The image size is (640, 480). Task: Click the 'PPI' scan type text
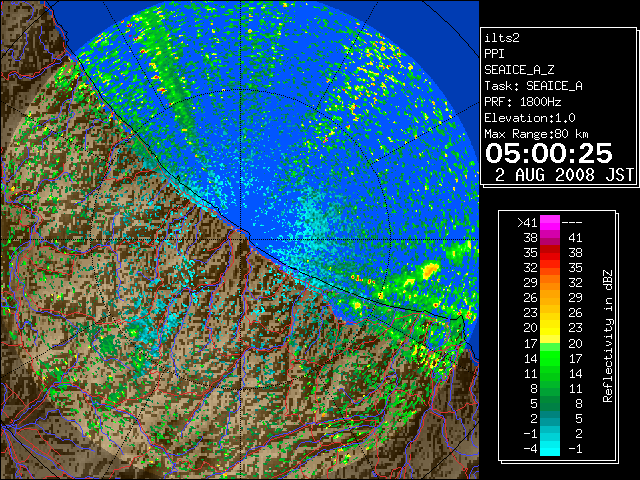pos(494,54)
